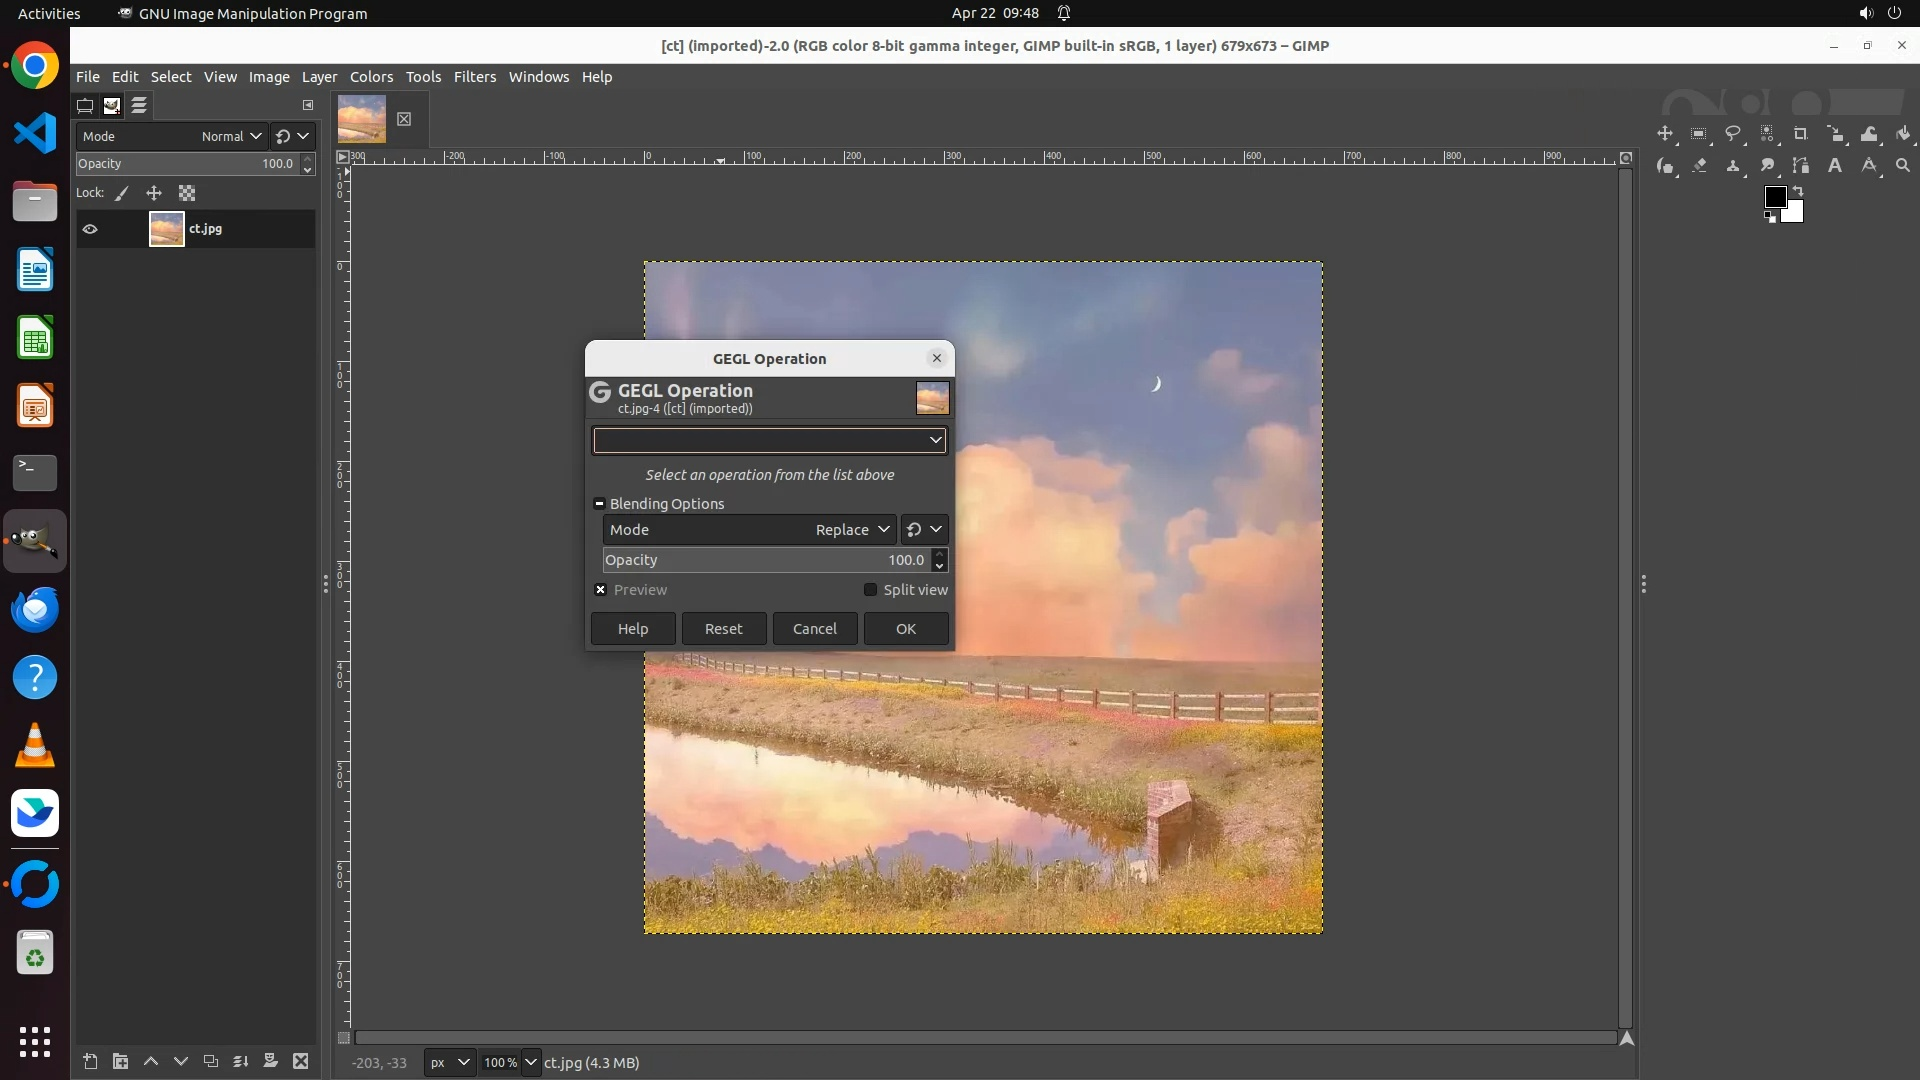Click Cancel in GEGL Operation dialog
The height and width of the screenshot is (1080, 1920).
[x=814, y=629]
